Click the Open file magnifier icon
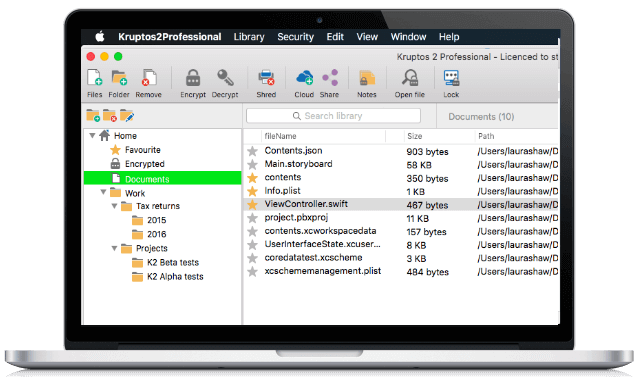 [410, 78]
